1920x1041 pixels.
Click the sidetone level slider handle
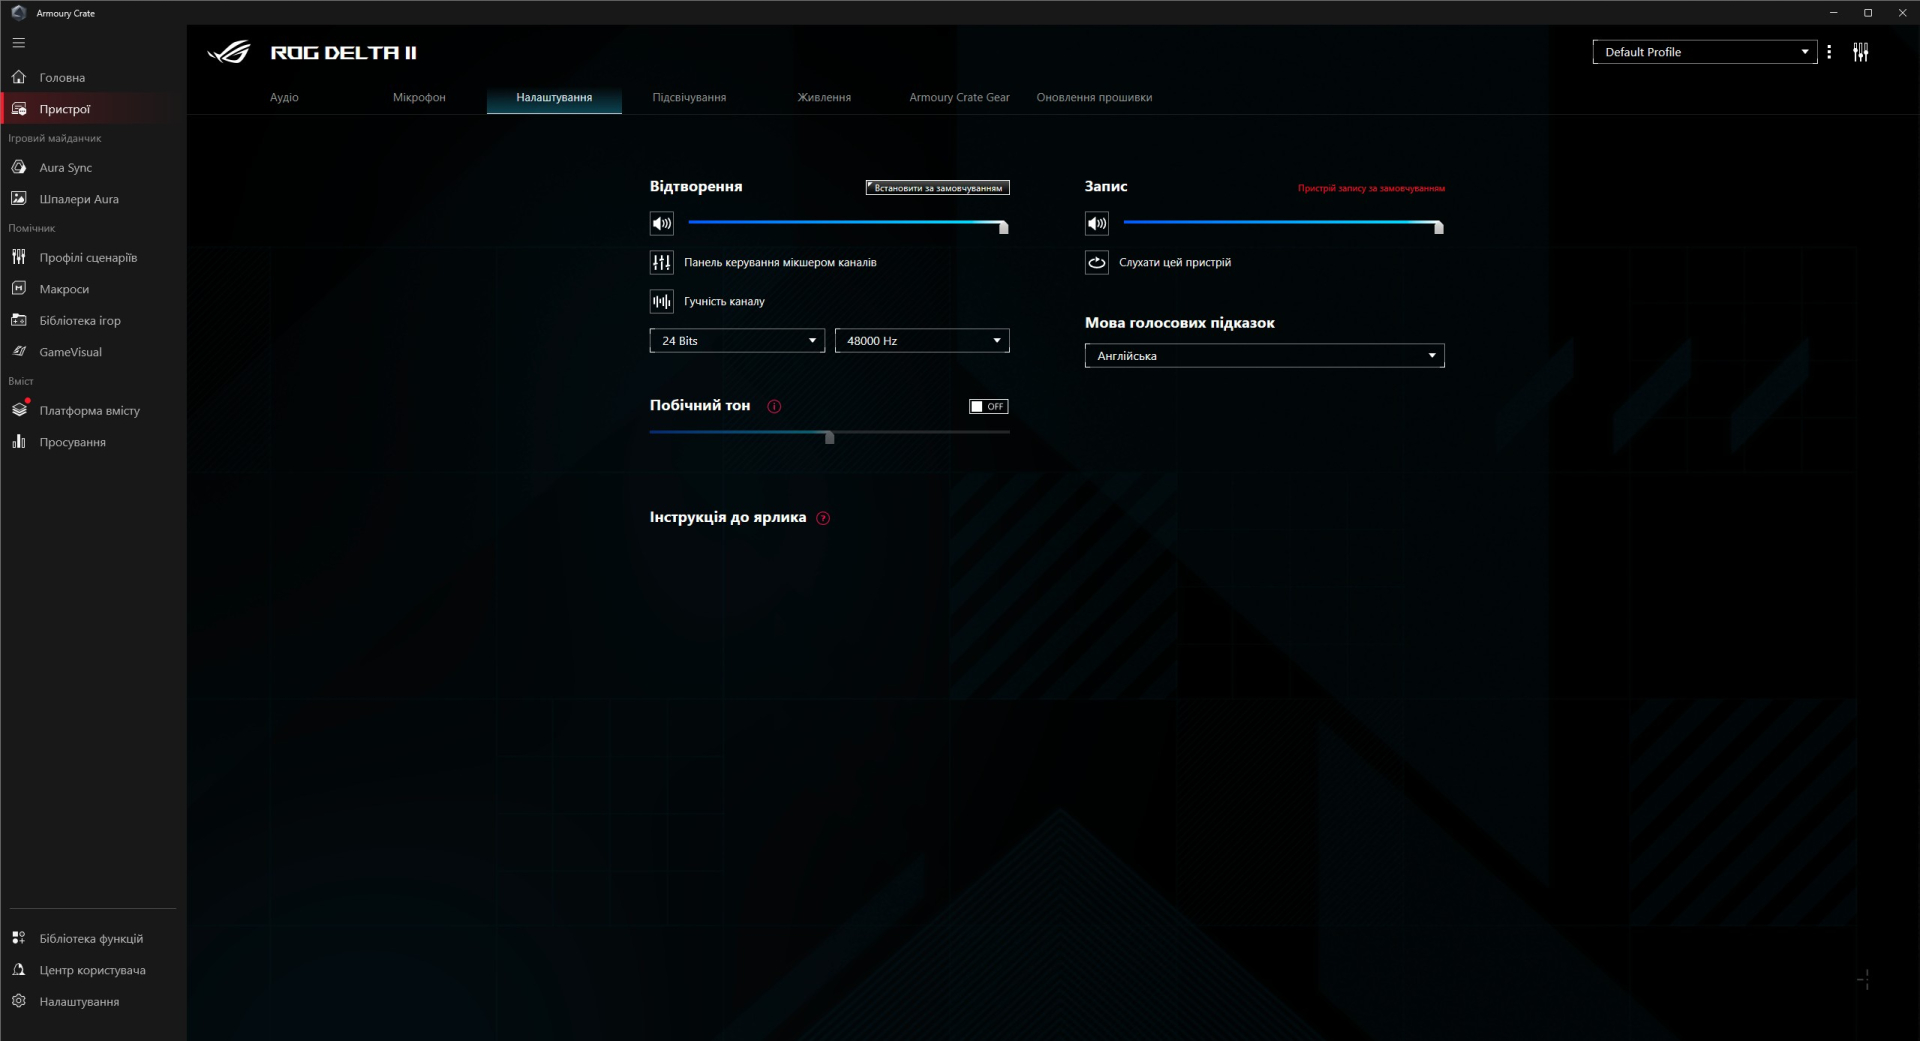[x=829, y=437]
